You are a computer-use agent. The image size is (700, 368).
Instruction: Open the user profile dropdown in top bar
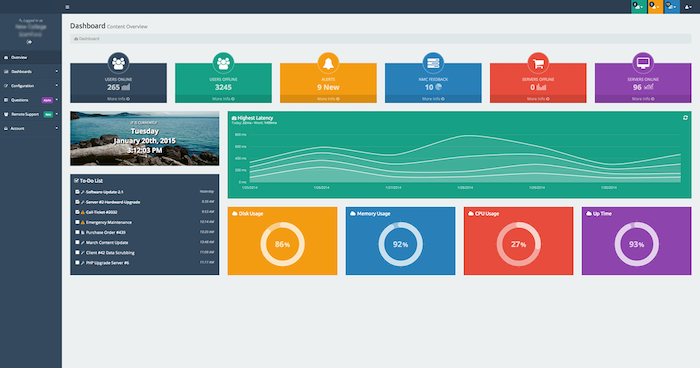[x=688, y=7]
